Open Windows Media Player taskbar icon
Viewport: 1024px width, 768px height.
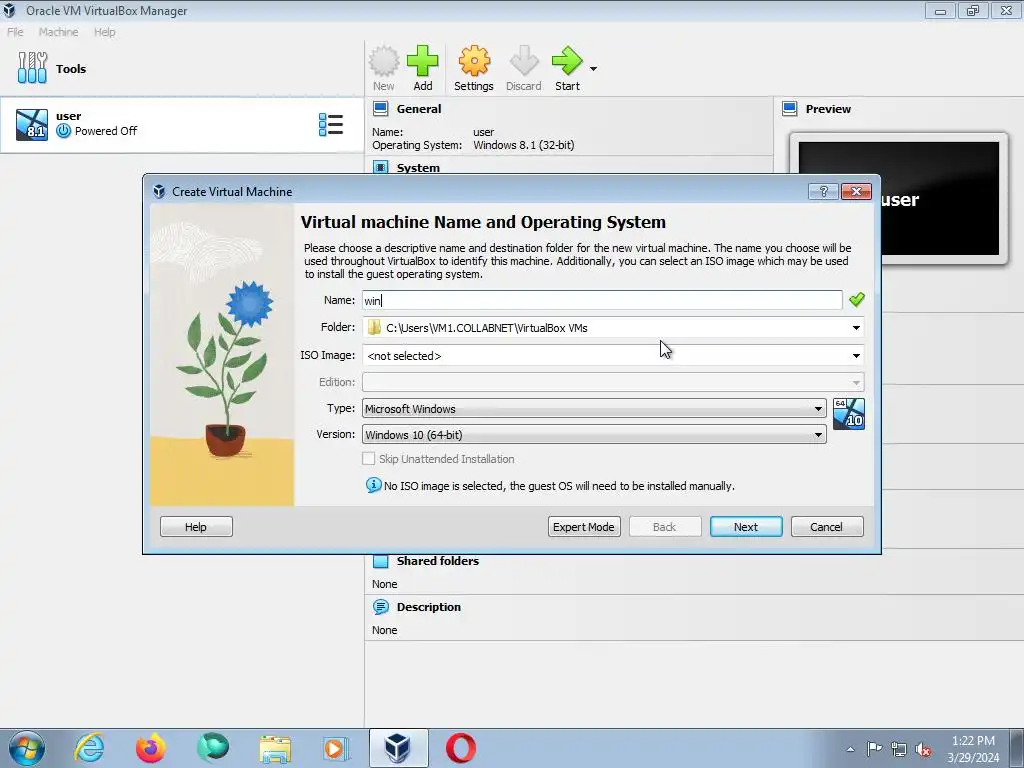tap(336, 748)
